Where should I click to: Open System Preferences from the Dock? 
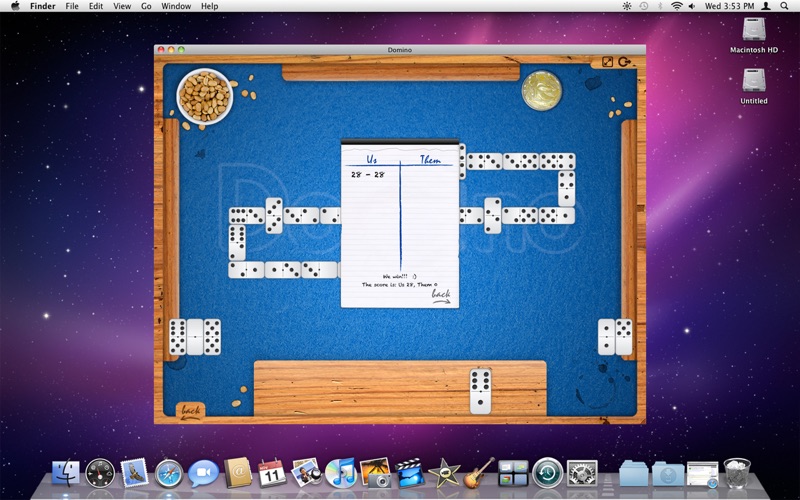(582, 473)
